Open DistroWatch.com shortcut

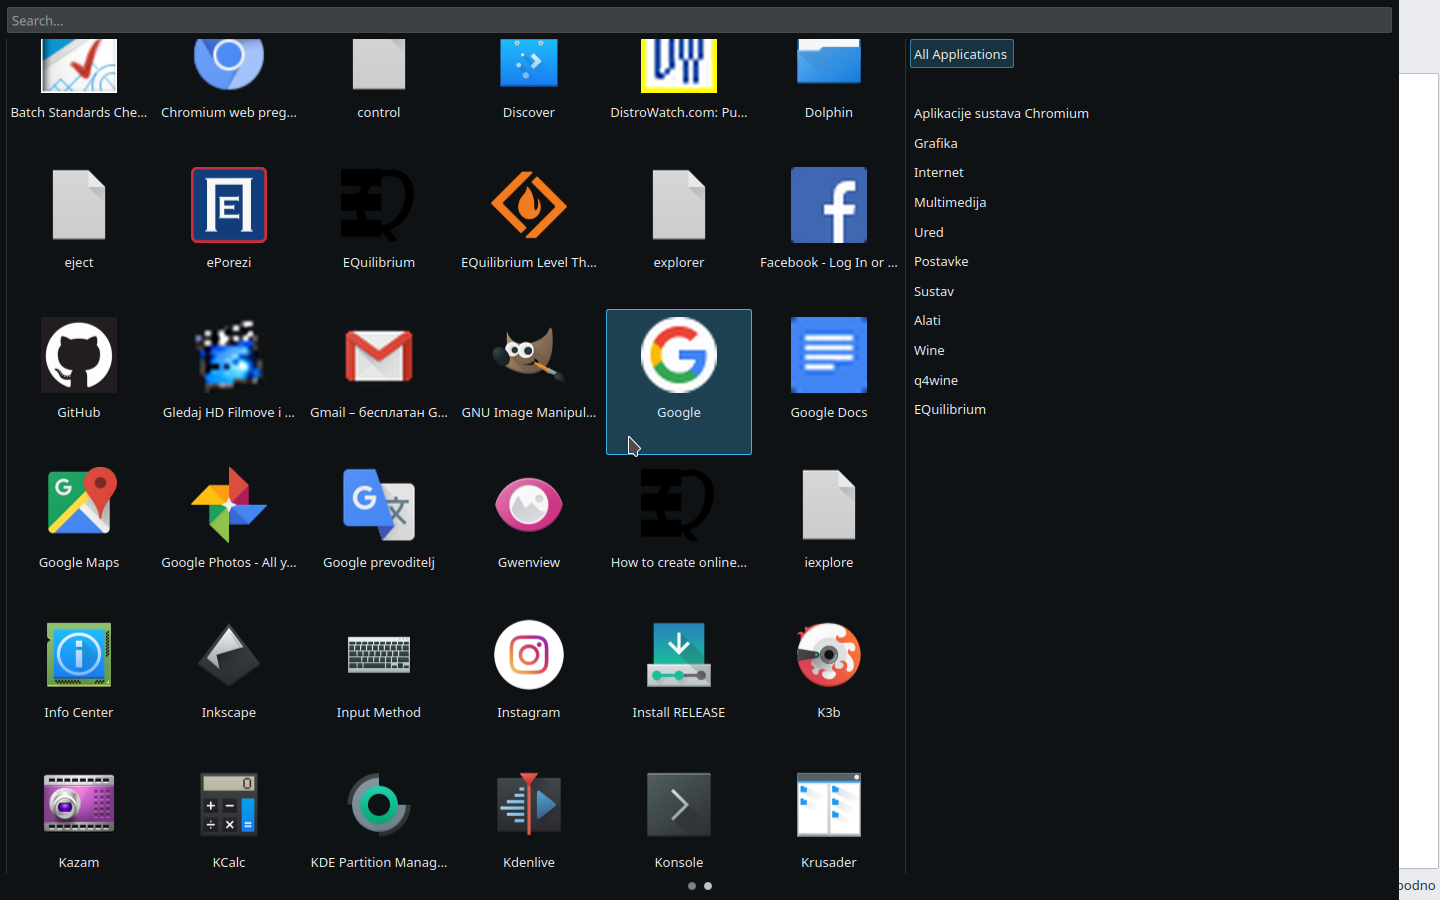pos(679,66)
